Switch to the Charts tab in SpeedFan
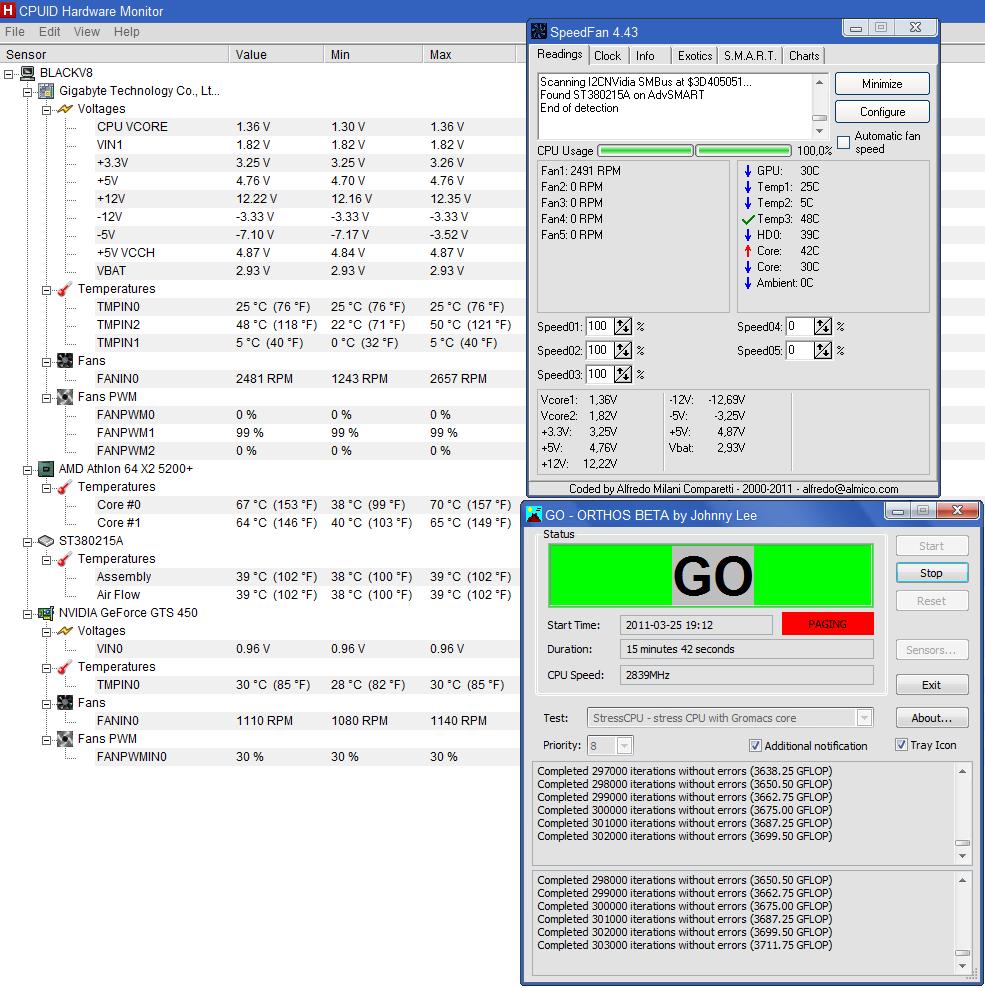 (x=804, y=56)
